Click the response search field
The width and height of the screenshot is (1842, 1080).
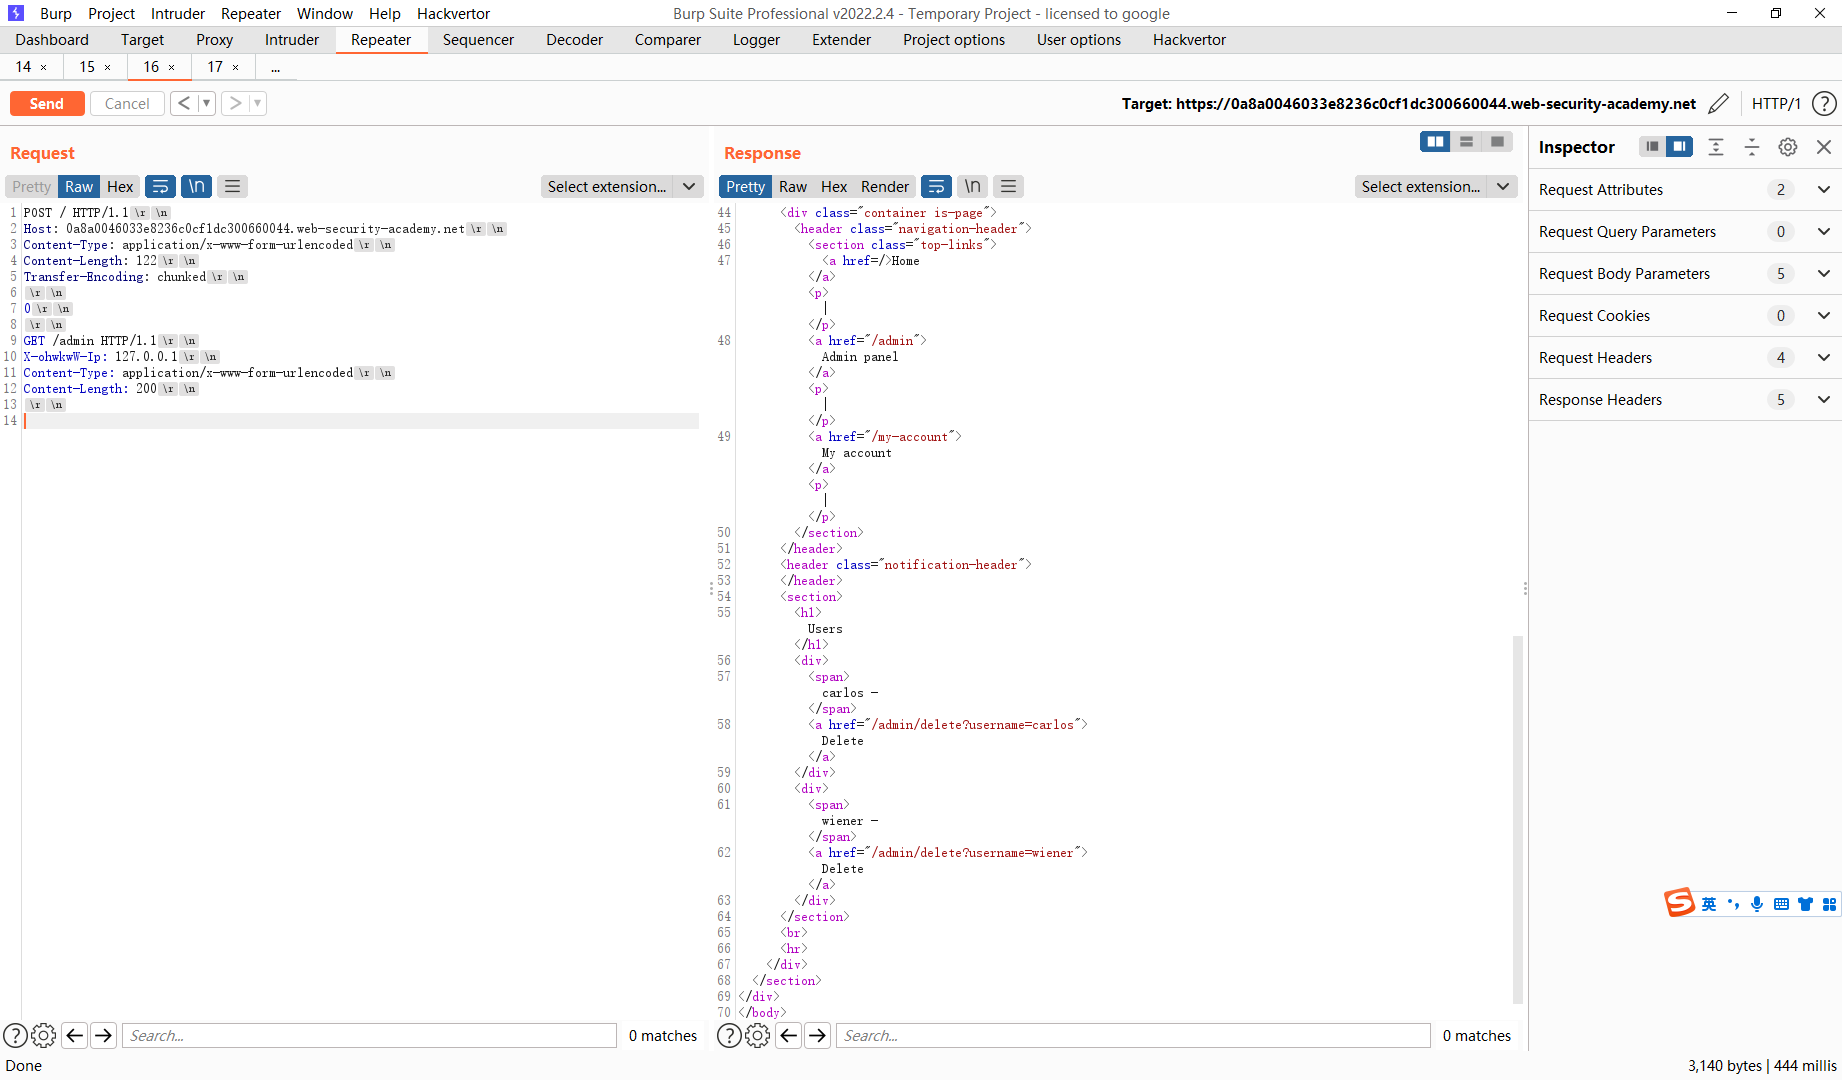[x=1133, y=1036]
